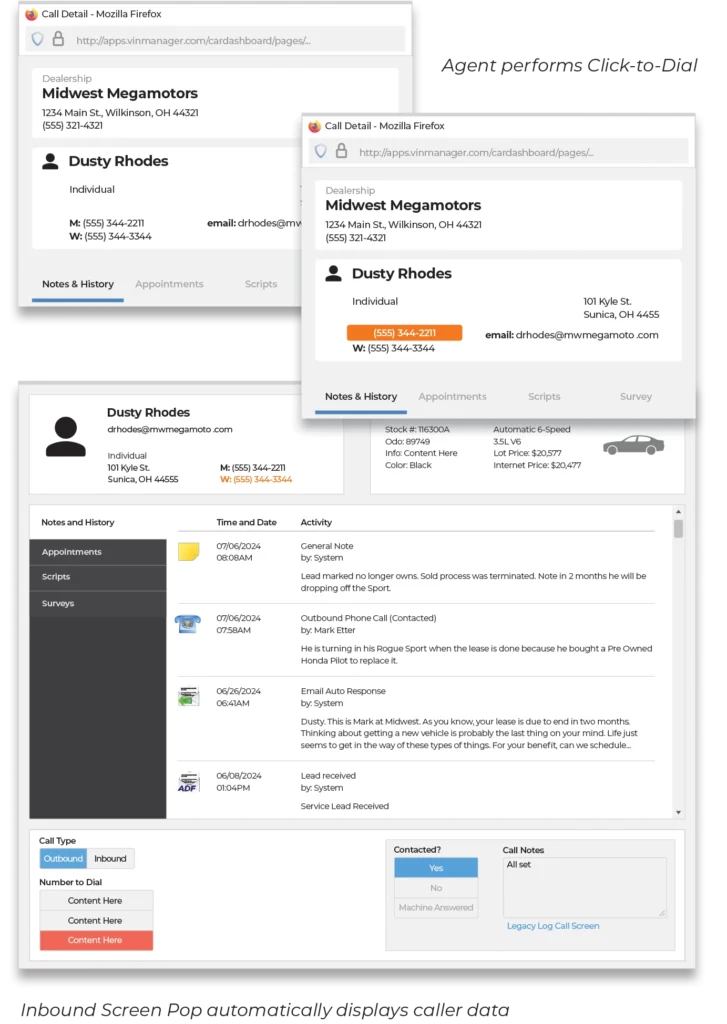Click person icon beside Dusty Rhodes in back window
Image resolution: width=727 pixels, height=1024 pixels.
pos(50,161)
